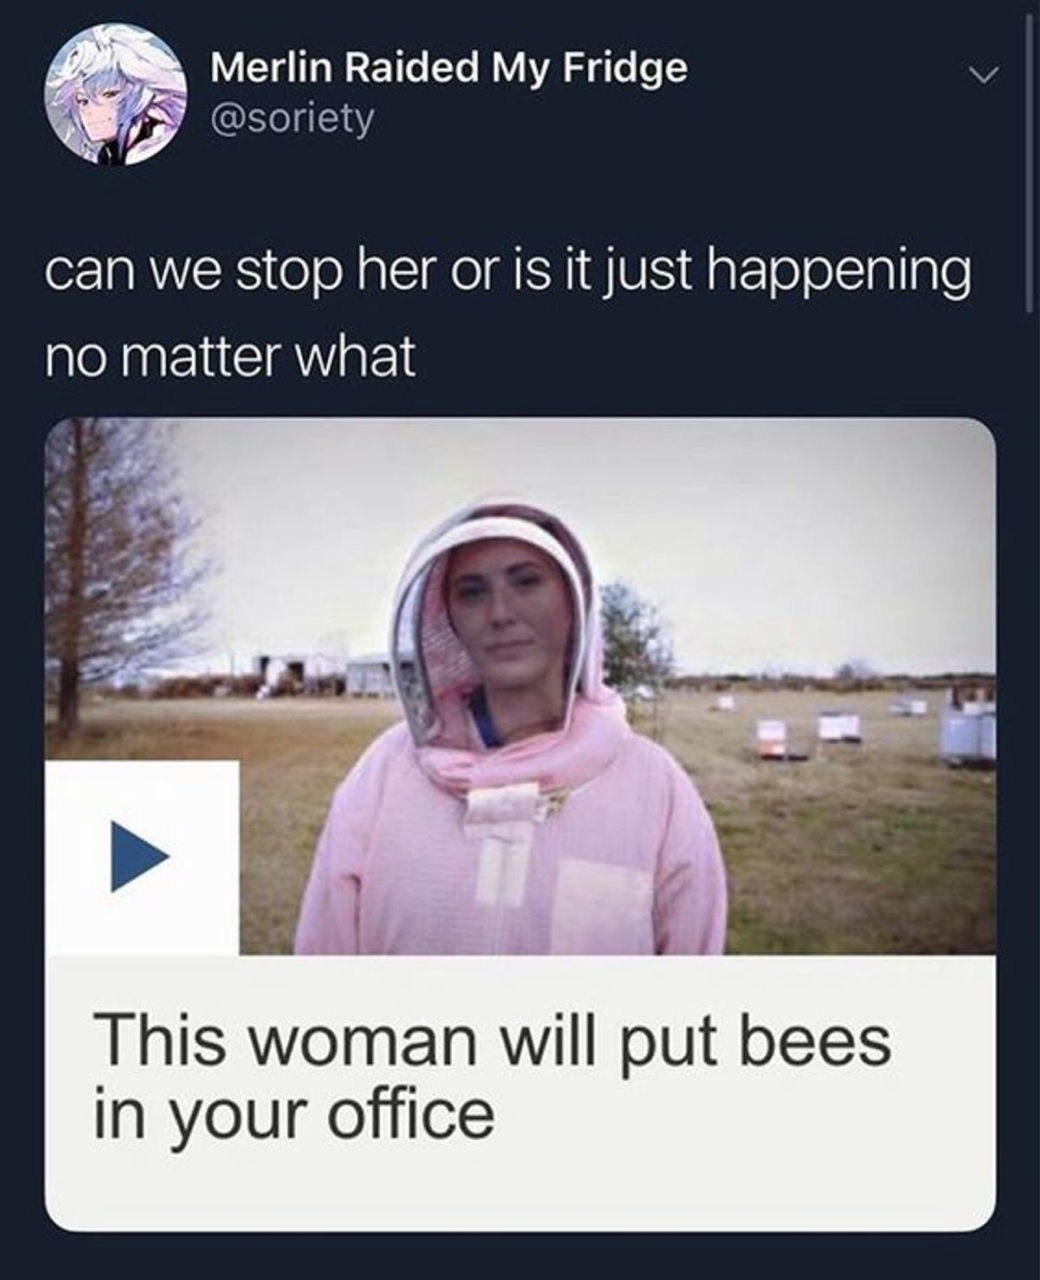This screenshot has height=1280, width=1040.
Task: Select tweet line 'no matter what'
Action: (x=231, y=357)
